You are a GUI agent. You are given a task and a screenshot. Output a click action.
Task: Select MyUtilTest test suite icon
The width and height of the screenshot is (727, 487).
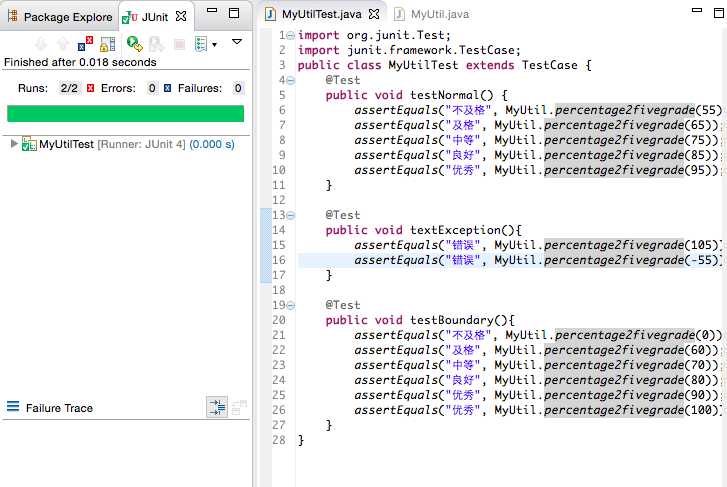(29, 144)
